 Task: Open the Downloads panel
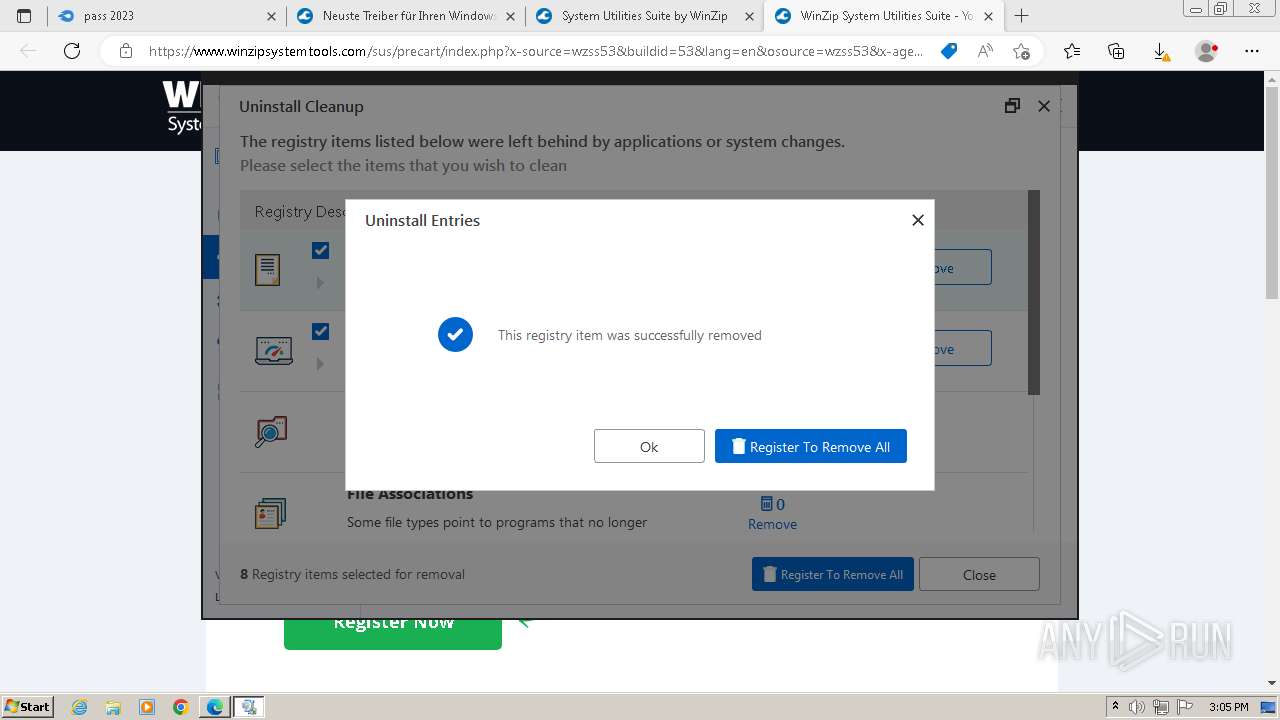(x=1161, y=51)
